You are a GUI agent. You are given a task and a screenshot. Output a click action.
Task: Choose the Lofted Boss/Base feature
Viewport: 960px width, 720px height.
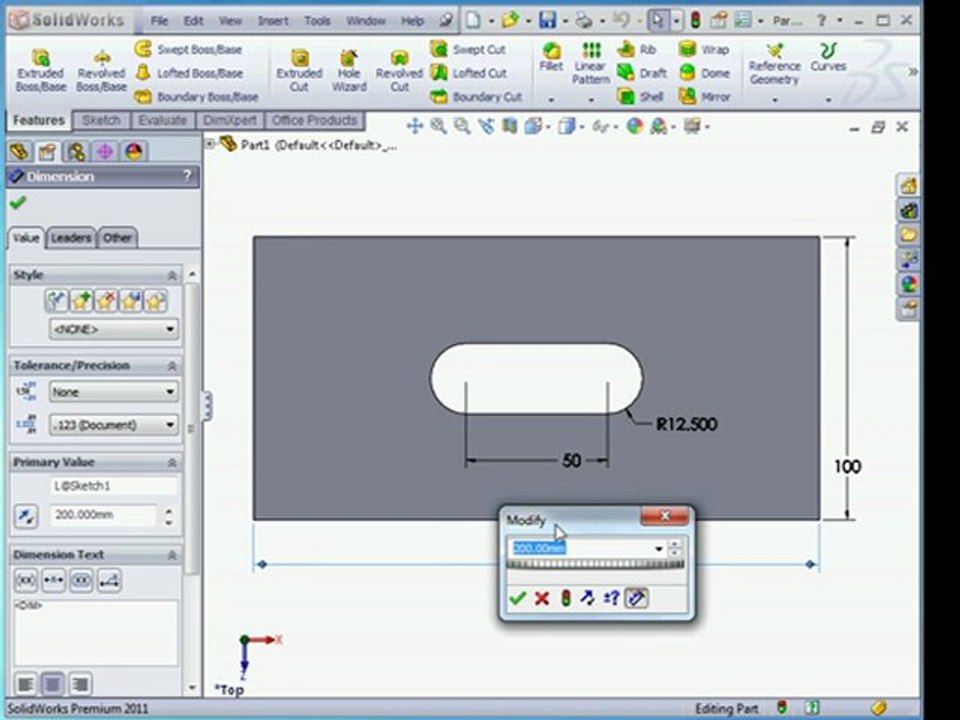[189, 73]
